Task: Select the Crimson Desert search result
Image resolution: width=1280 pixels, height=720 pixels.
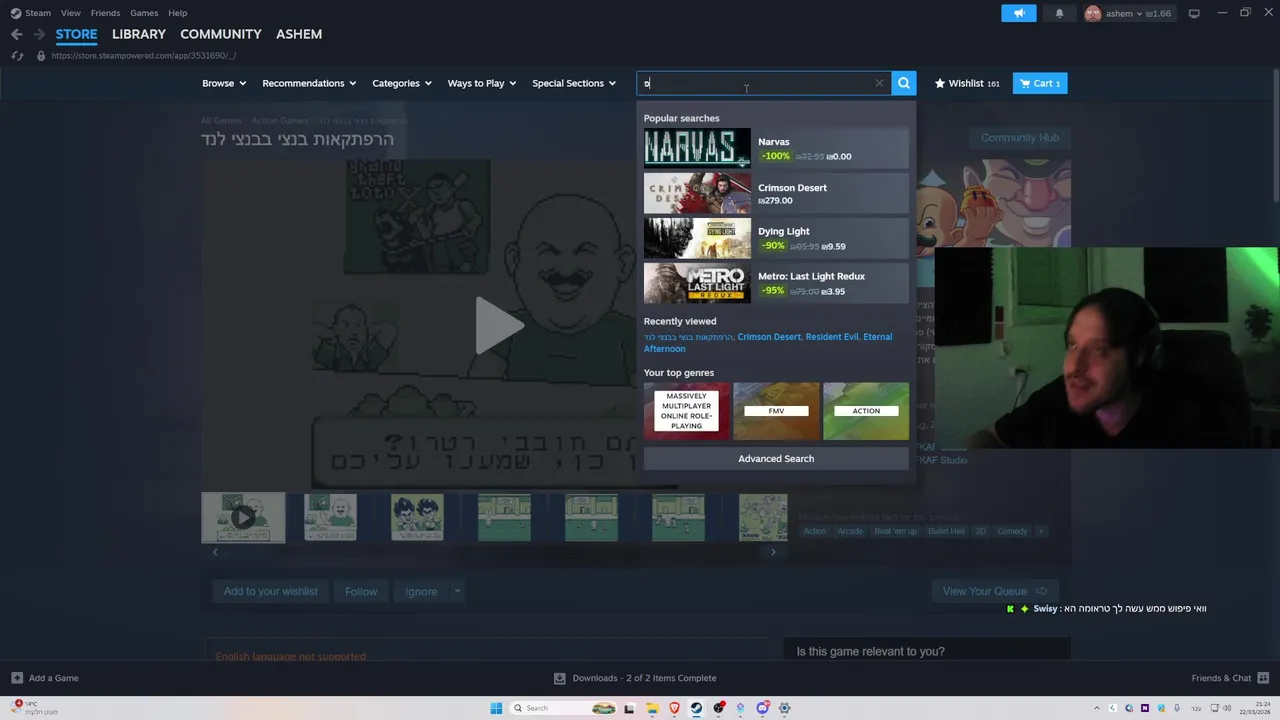Action: point(776,194)
